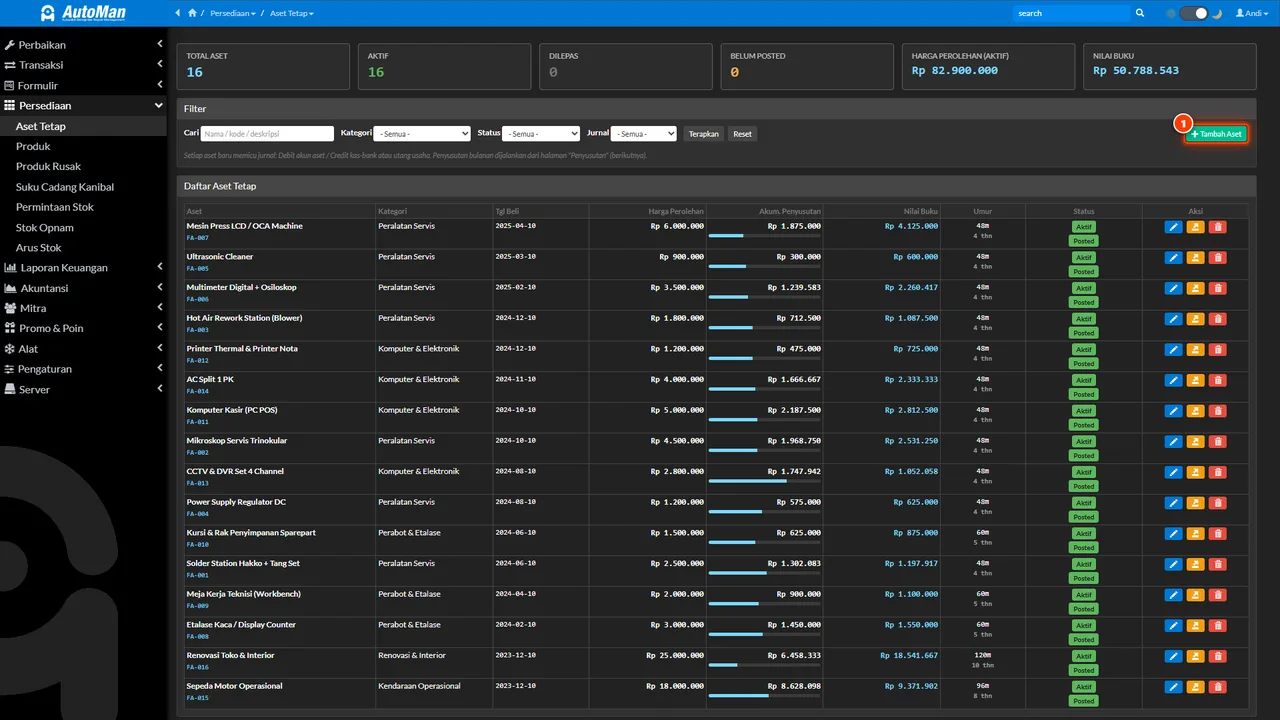
Task: Click the FA-007 asset code
Action: (x=197, y=238)
